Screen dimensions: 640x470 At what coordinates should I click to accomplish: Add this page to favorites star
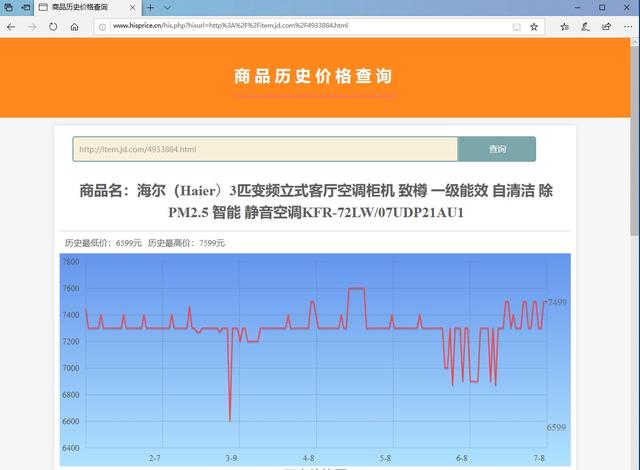(534, 27)
